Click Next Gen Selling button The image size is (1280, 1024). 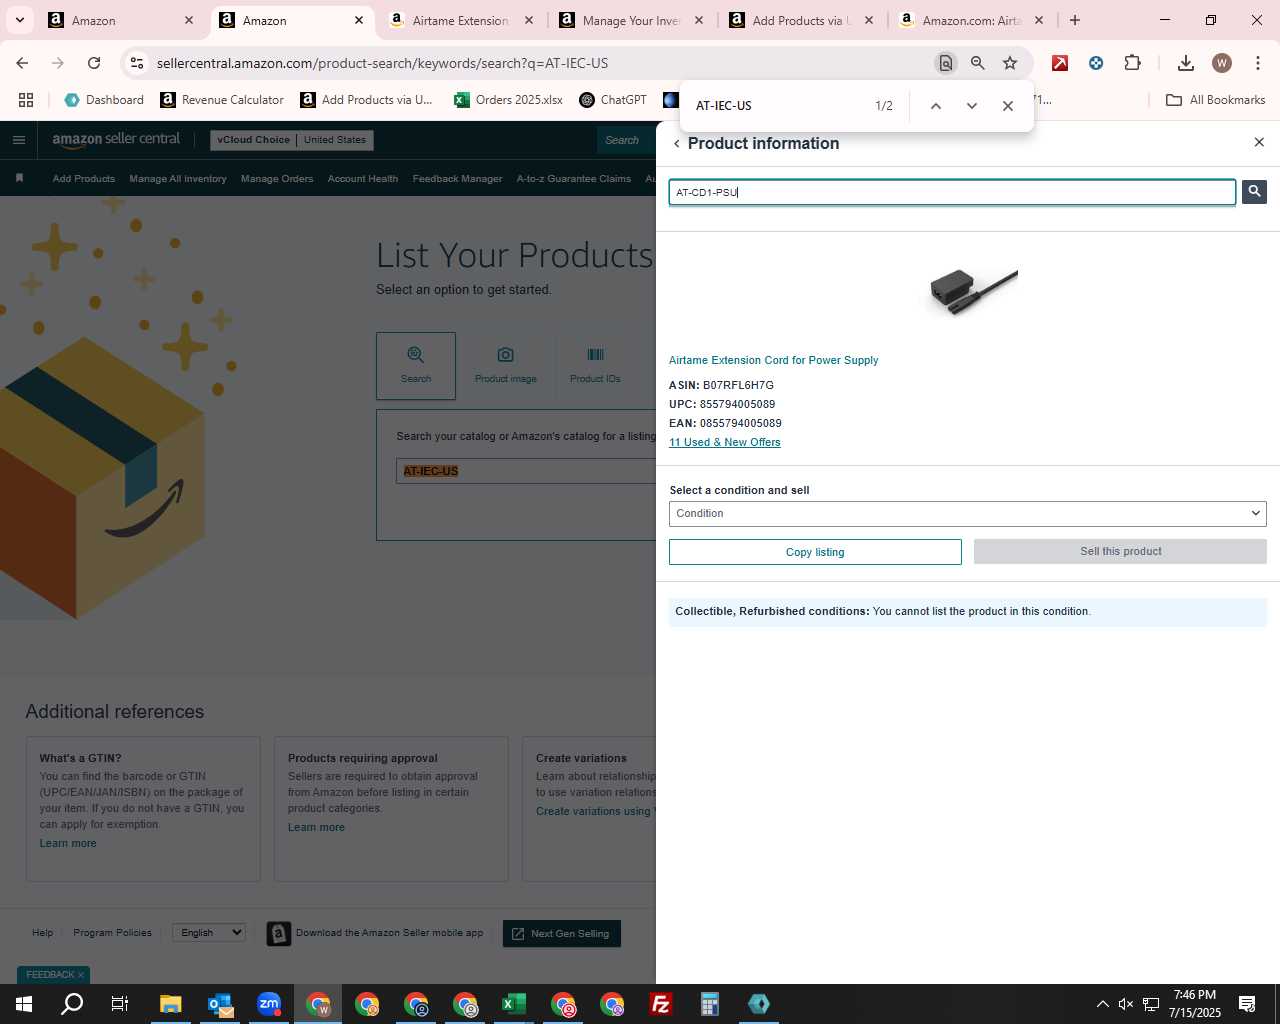[562, 933]
